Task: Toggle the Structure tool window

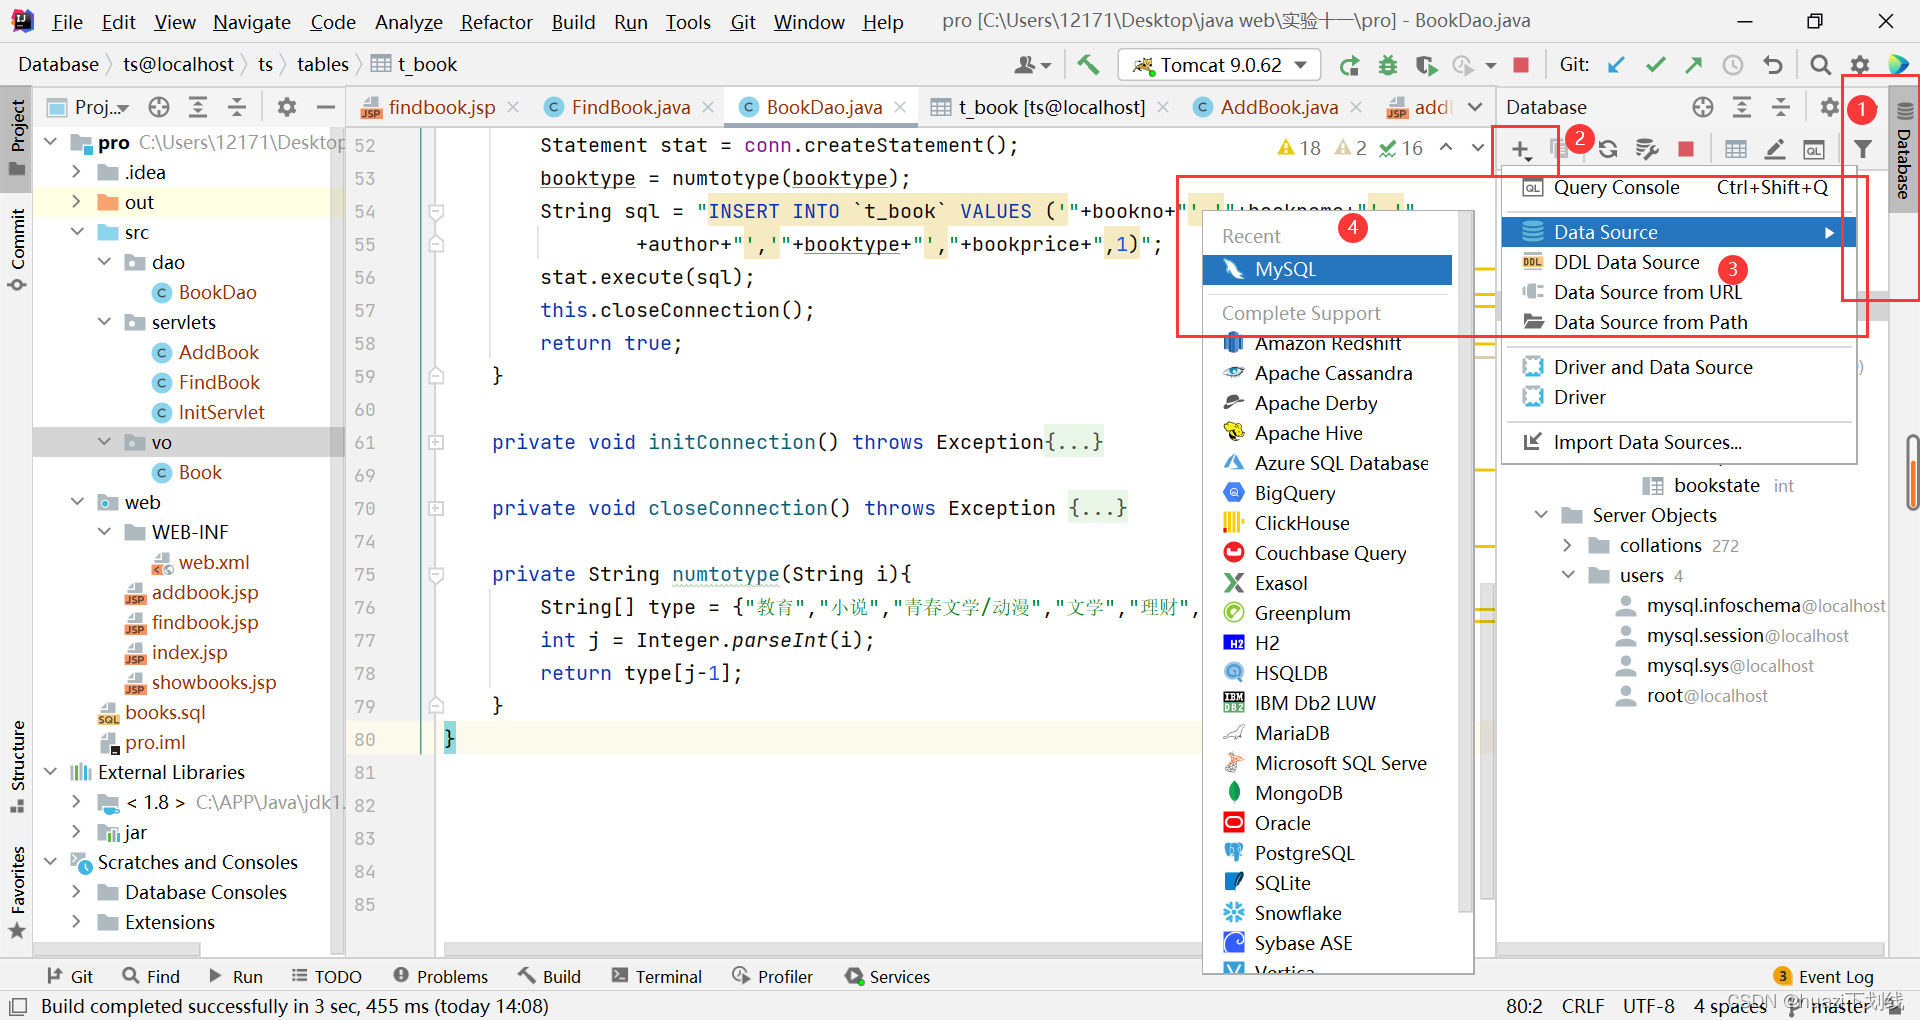Action: pos(17,766)
